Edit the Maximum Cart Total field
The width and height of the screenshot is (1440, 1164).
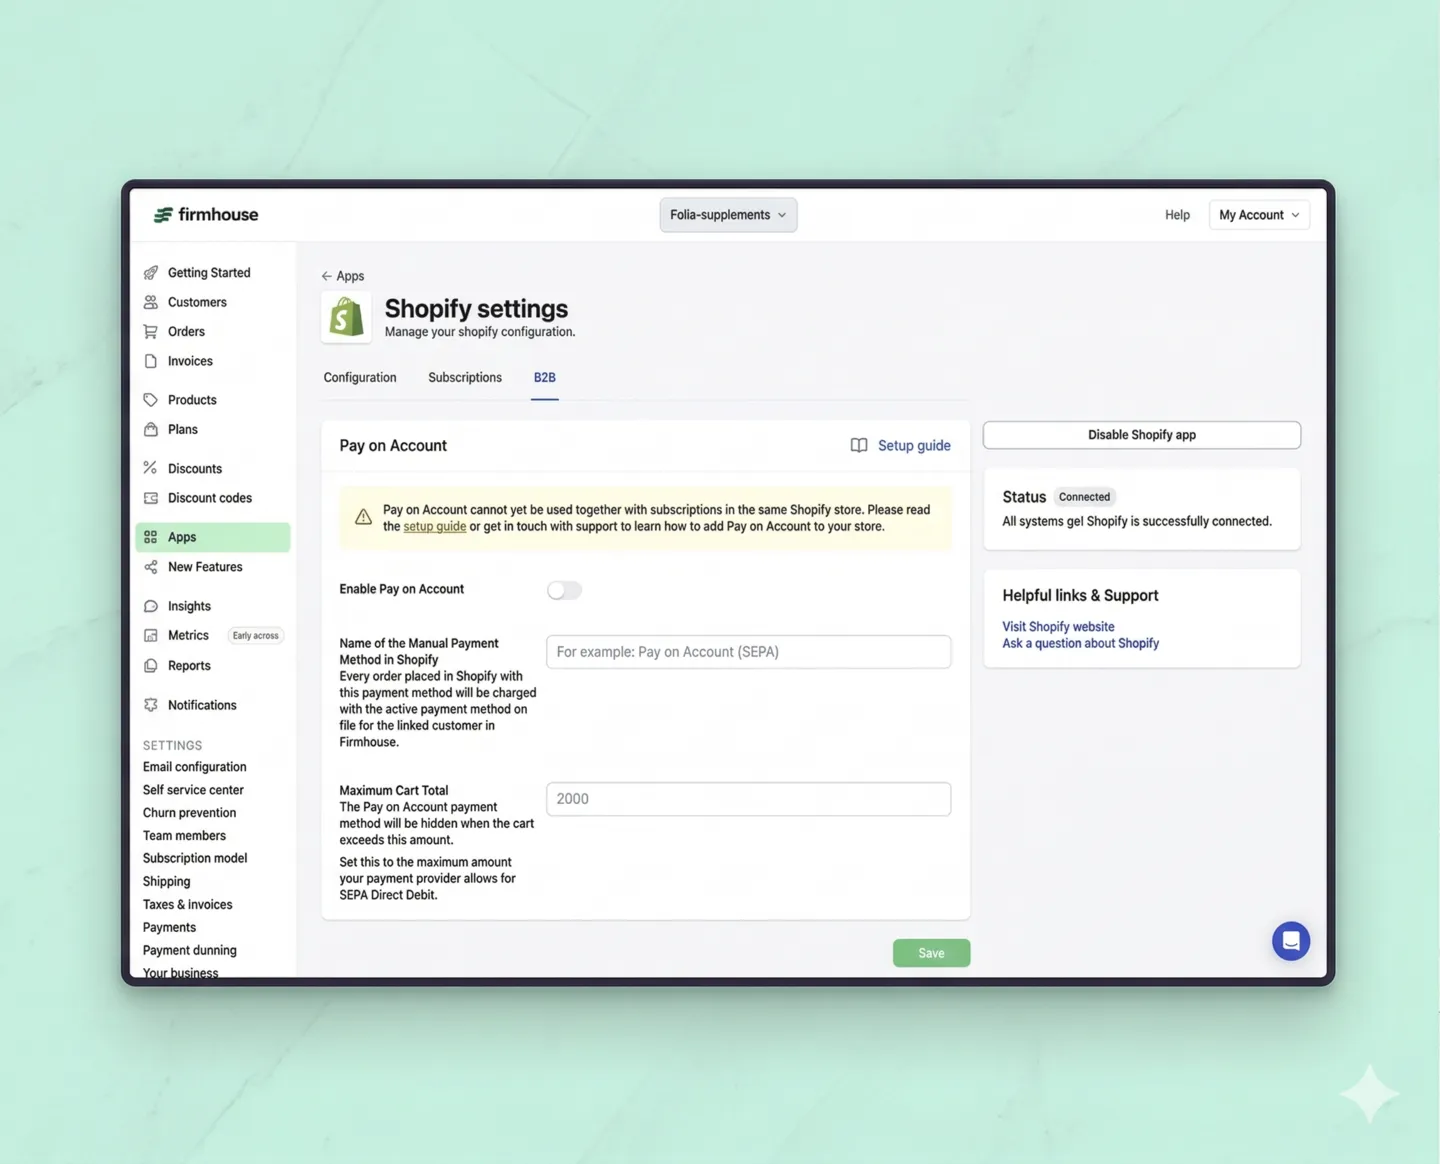(748, 798)
